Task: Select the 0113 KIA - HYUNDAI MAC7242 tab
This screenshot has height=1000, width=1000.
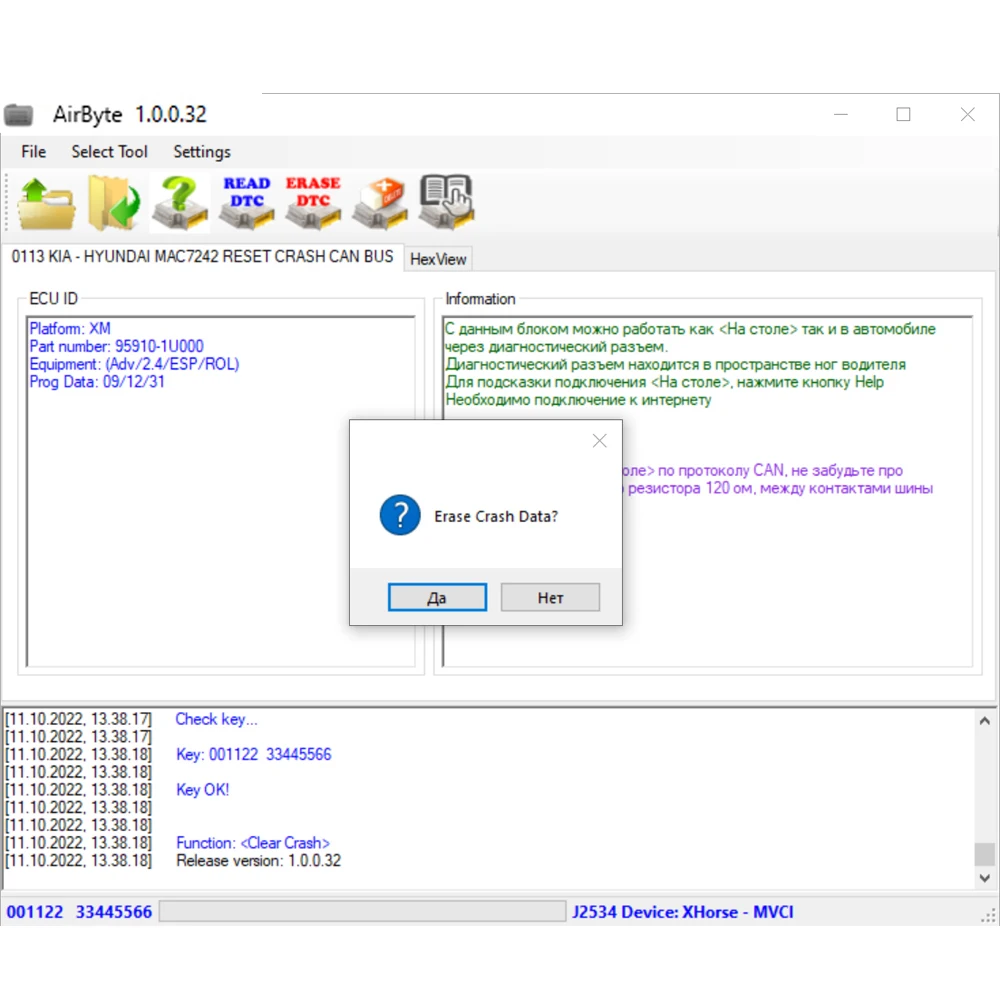Action: pos(202,256)
